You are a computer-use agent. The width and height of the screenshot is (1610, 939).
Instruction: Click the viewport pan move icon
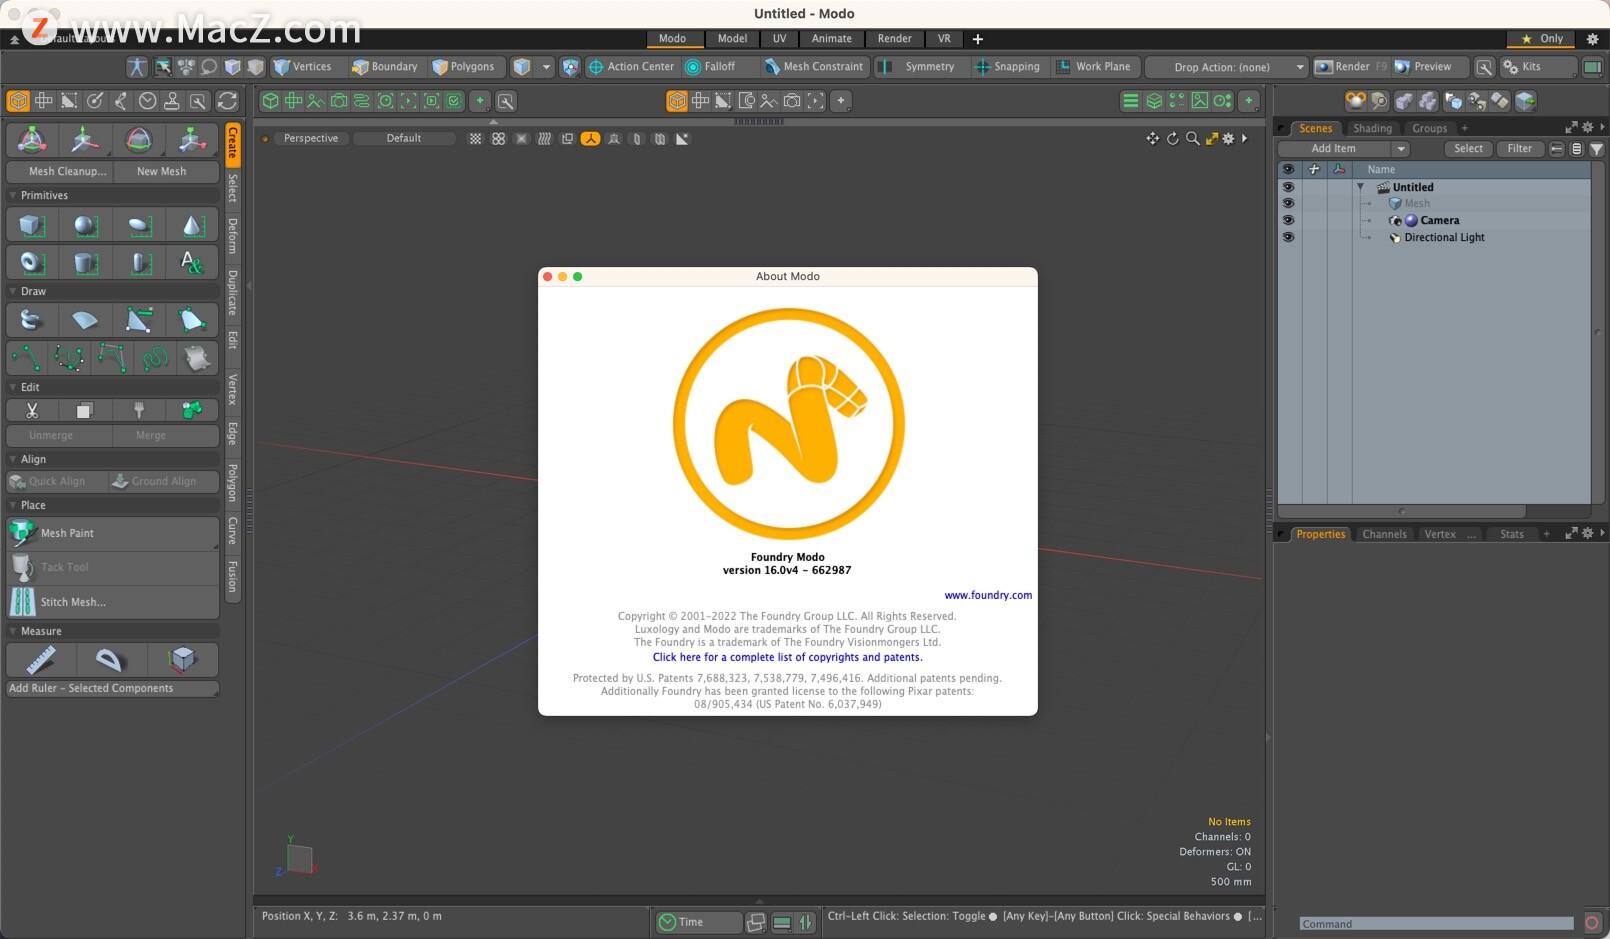coord(1152,139)
